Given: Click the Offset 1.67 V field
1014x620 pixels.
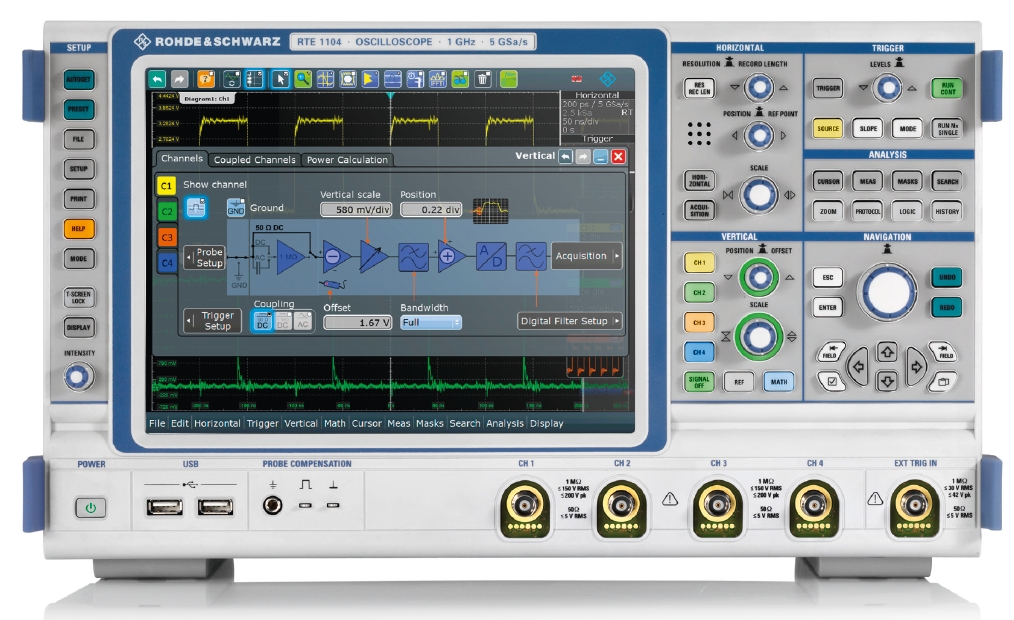Looking at the screenshot, I should click(x=358, y=322).
